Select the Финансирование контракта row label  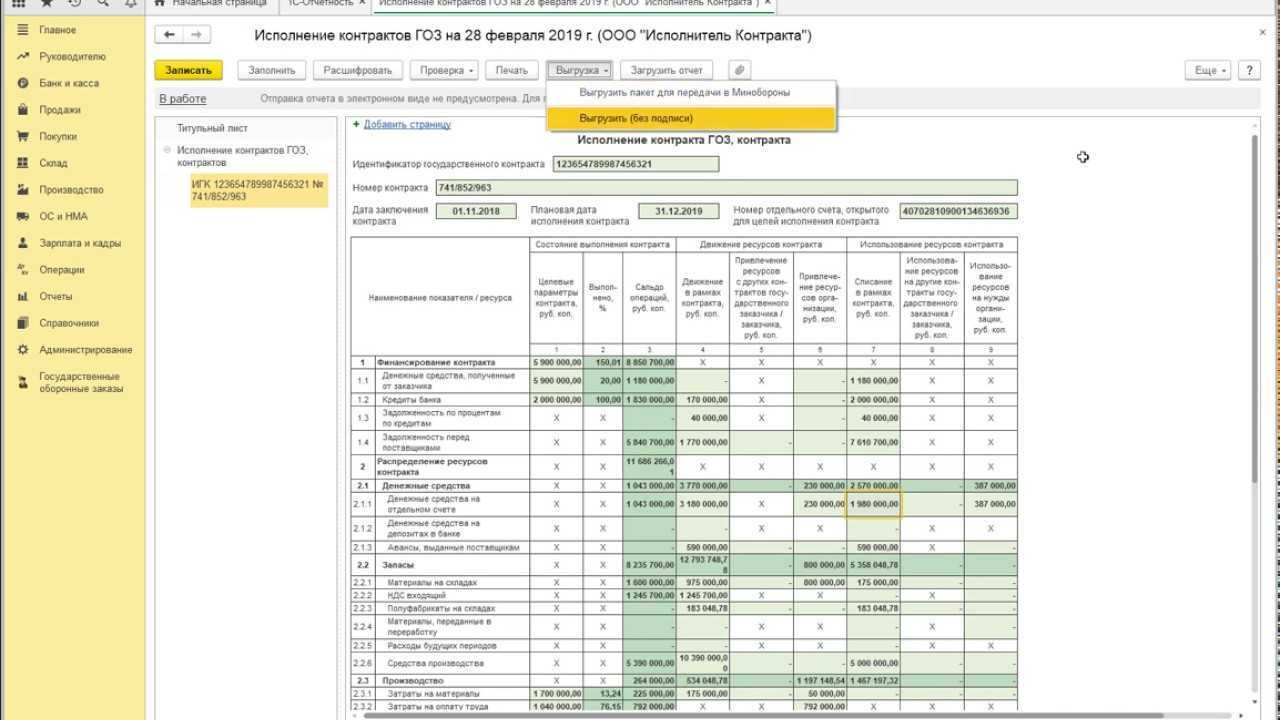coord(435,362)
